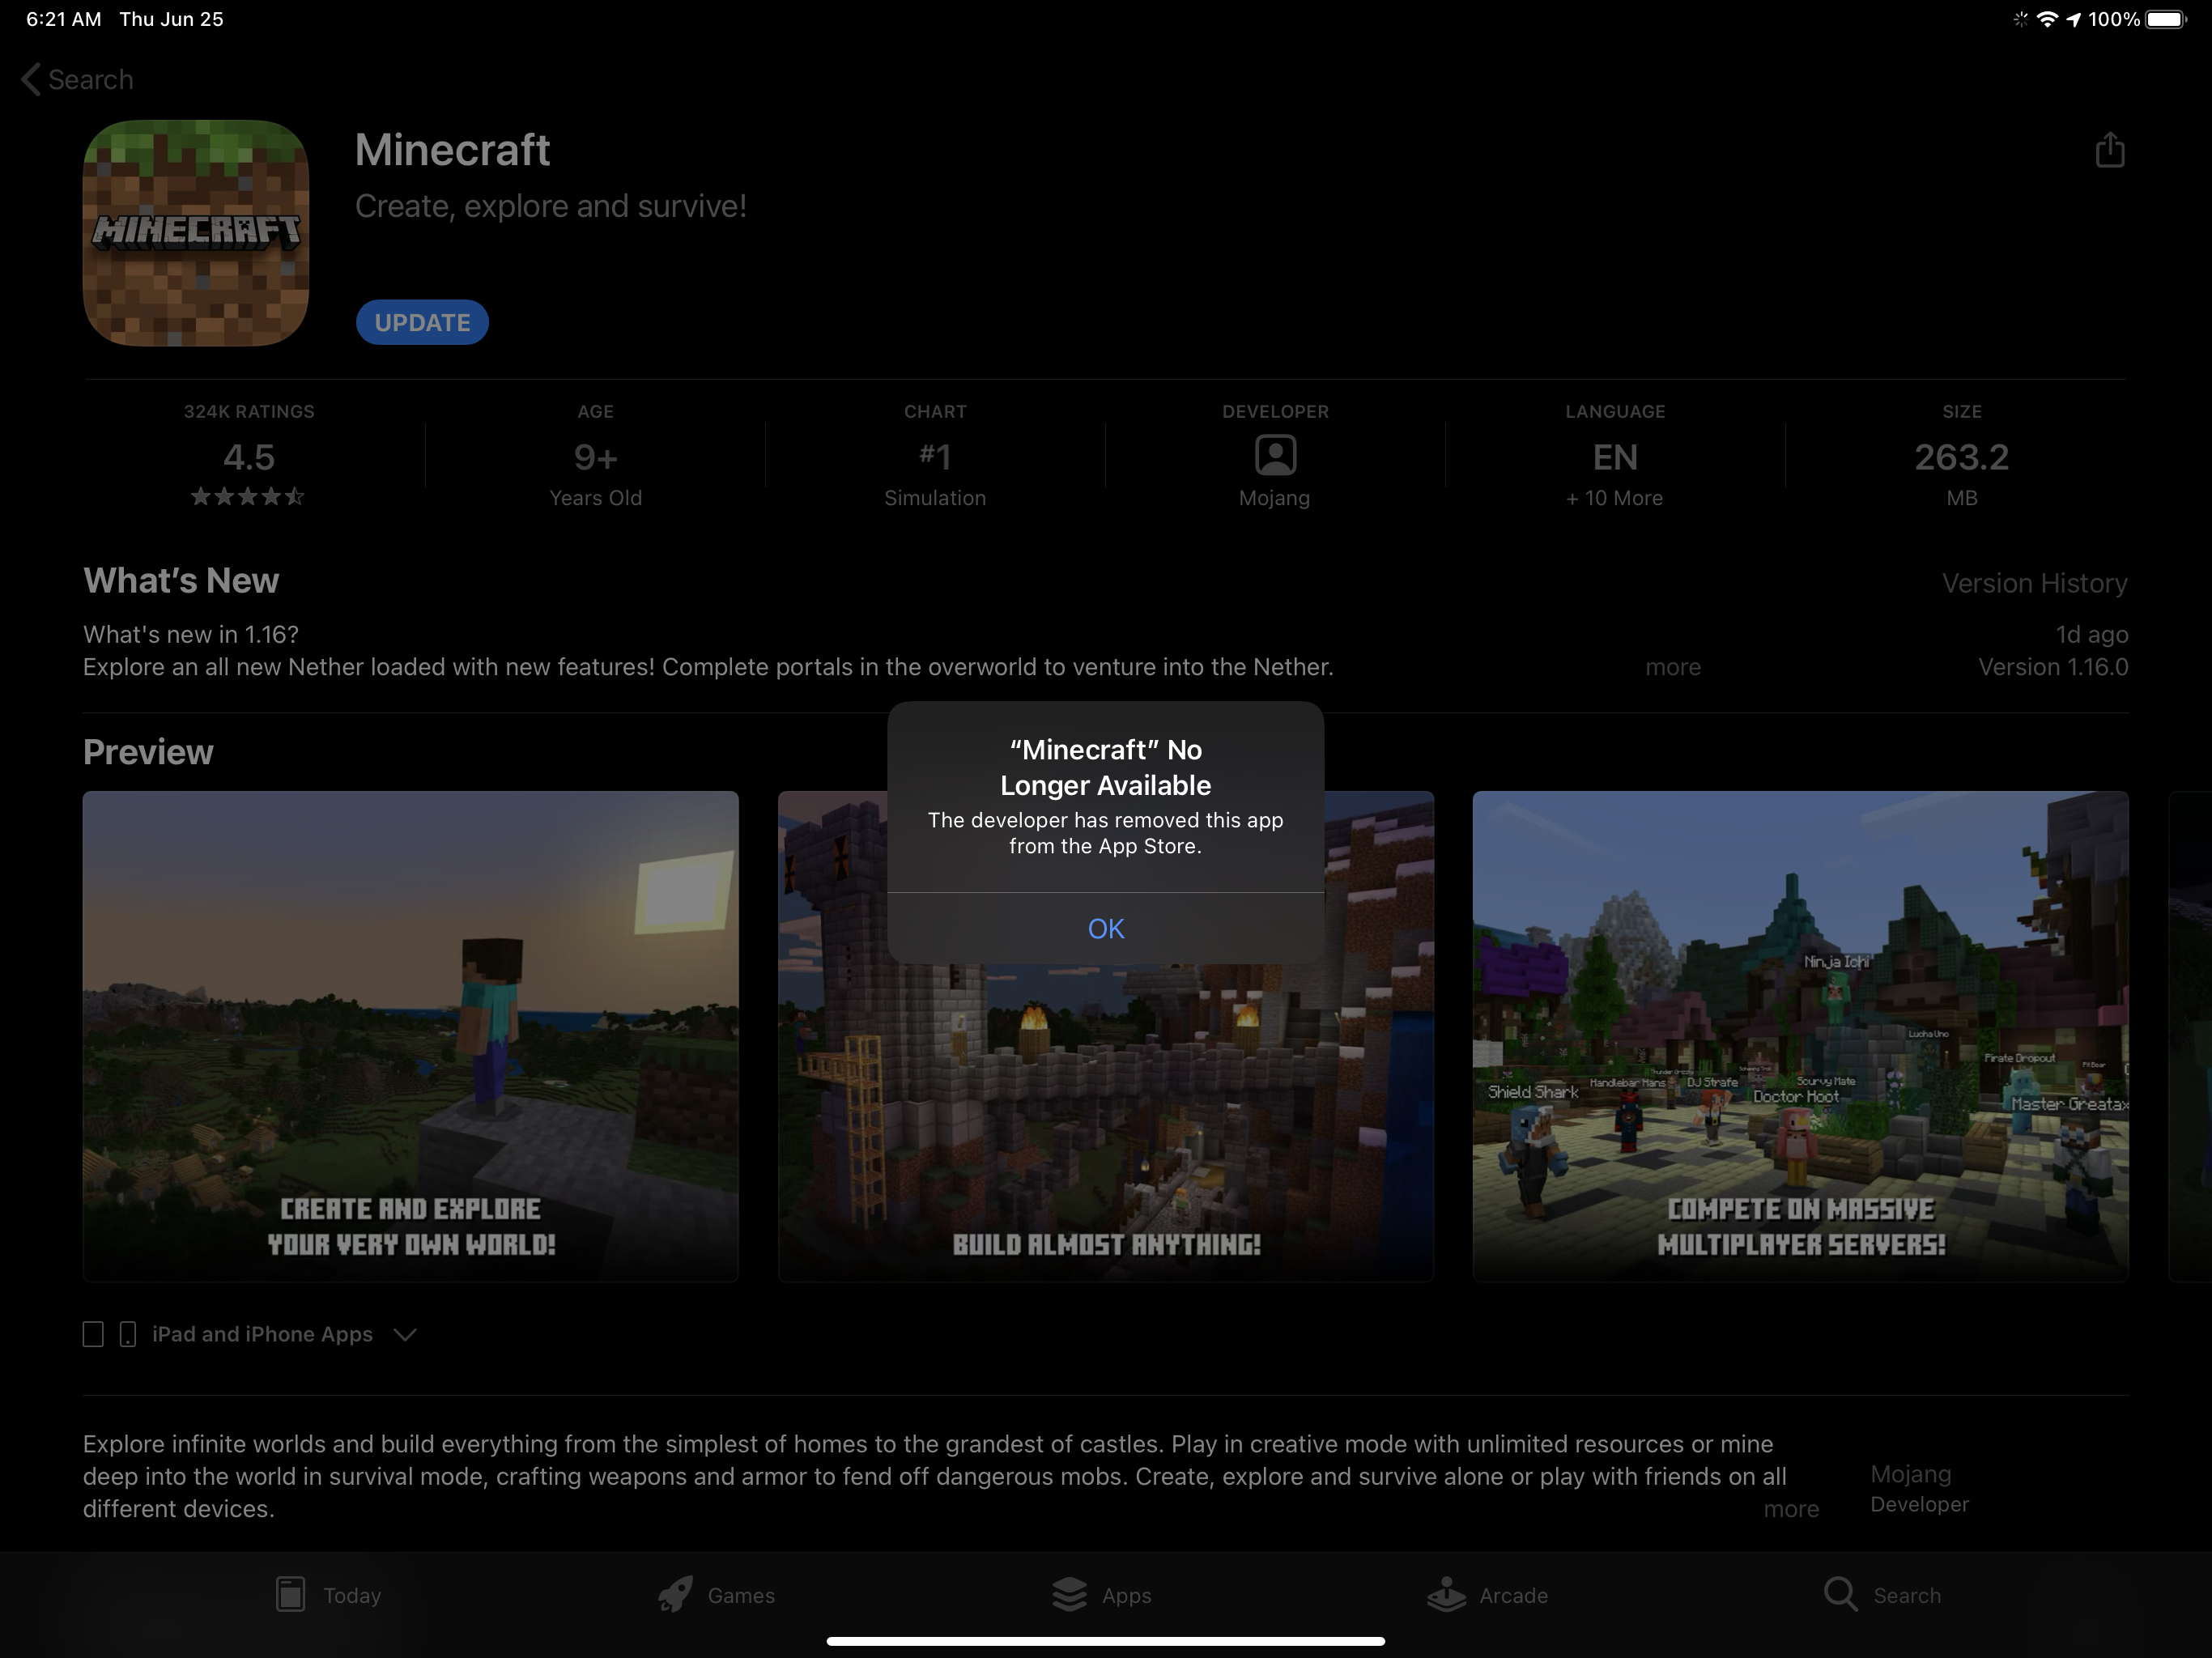Open the Arcade joystick icon
The width and height of the screenshot is (2212, 1658).
click(x=1446, y=1594)
